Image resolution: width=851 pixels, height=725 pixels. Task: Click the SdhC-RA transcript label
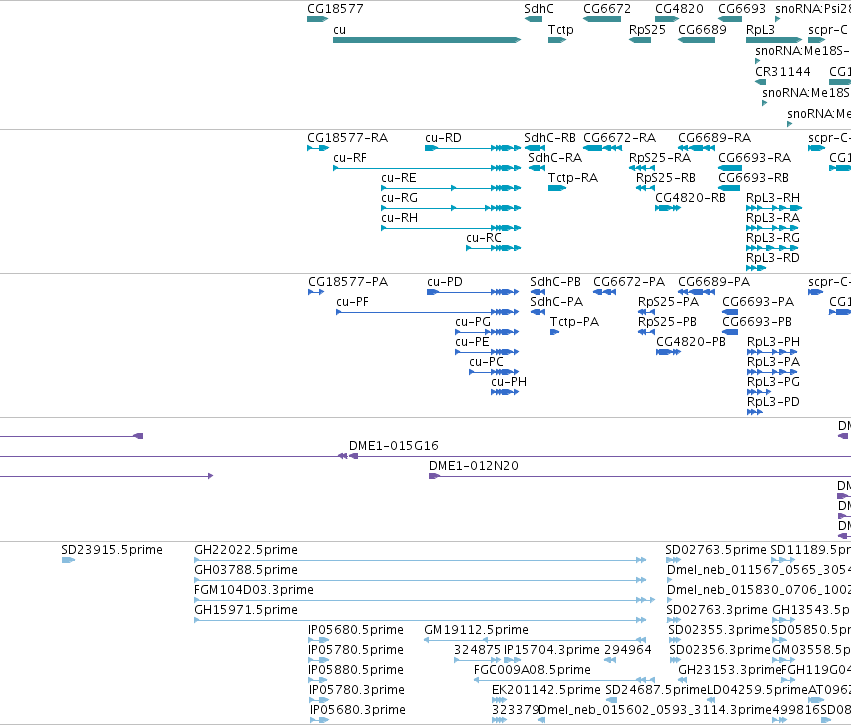pos(555,158)
